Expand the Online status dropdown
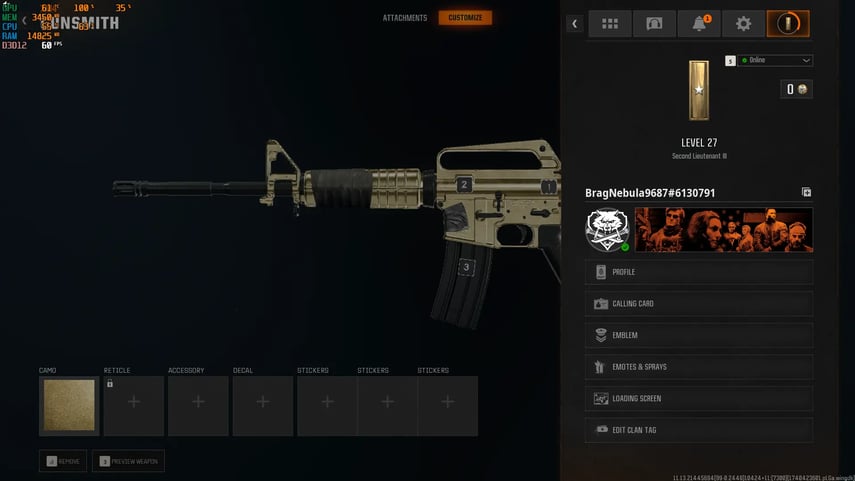Viewport: 855px width, 481px height. (x=775, y=60)
